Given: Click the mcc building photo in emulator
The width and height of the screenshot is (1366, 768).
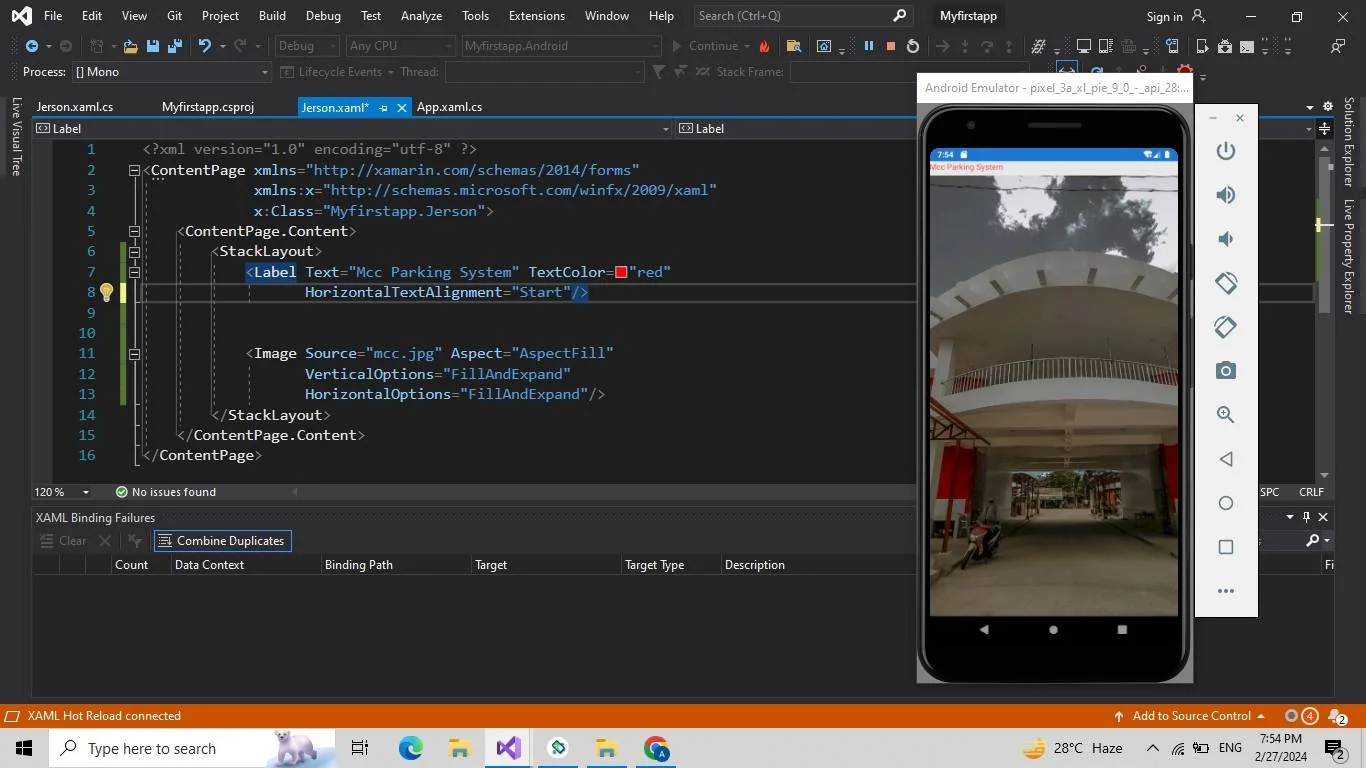Looking at the screenshot, I should [x=1054, y=395].
